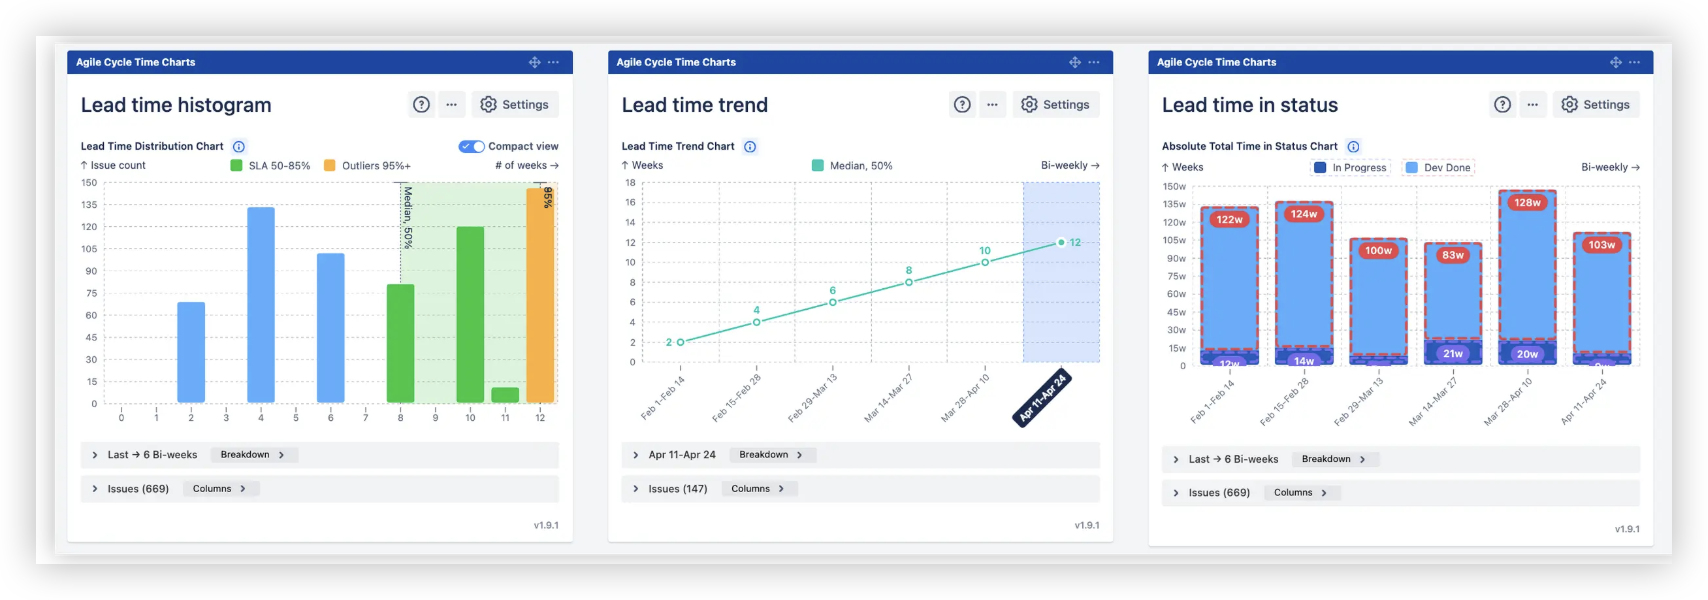This screenshot has width=1708, height=600.
Task: Click the green histogram bar at 10 weeks
Action: (470, 314)
